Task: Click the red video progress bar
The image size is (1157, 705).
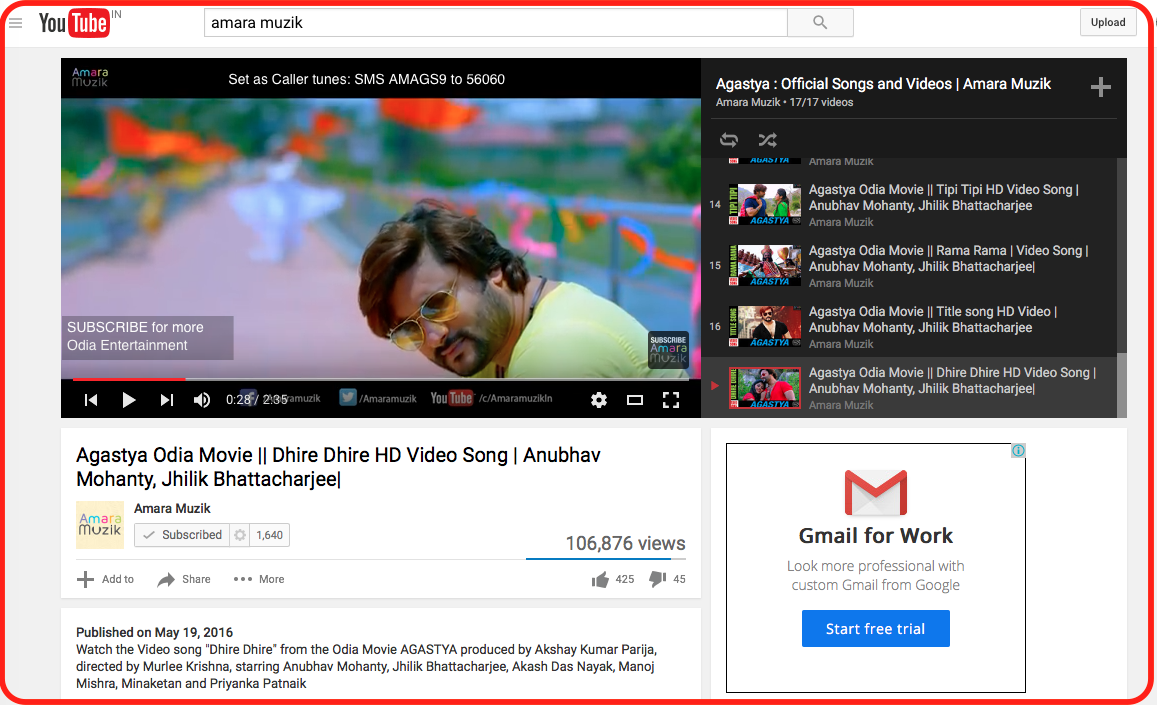Action: coord(130,379)
